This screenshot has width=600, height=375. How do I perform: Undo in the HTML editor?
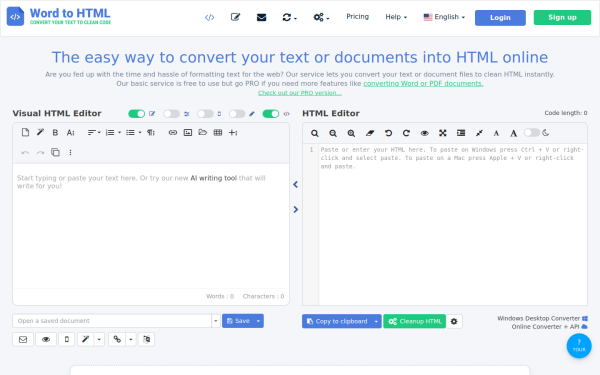[x=388, y=133]
